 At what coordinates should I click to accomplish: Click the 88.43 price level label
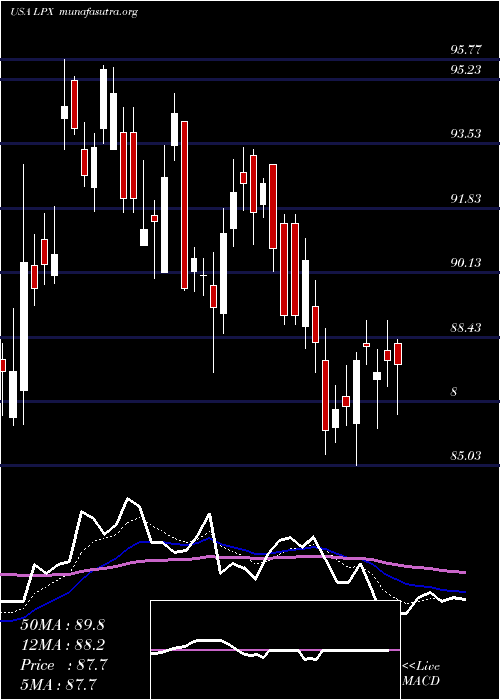[x=466, y=328]
